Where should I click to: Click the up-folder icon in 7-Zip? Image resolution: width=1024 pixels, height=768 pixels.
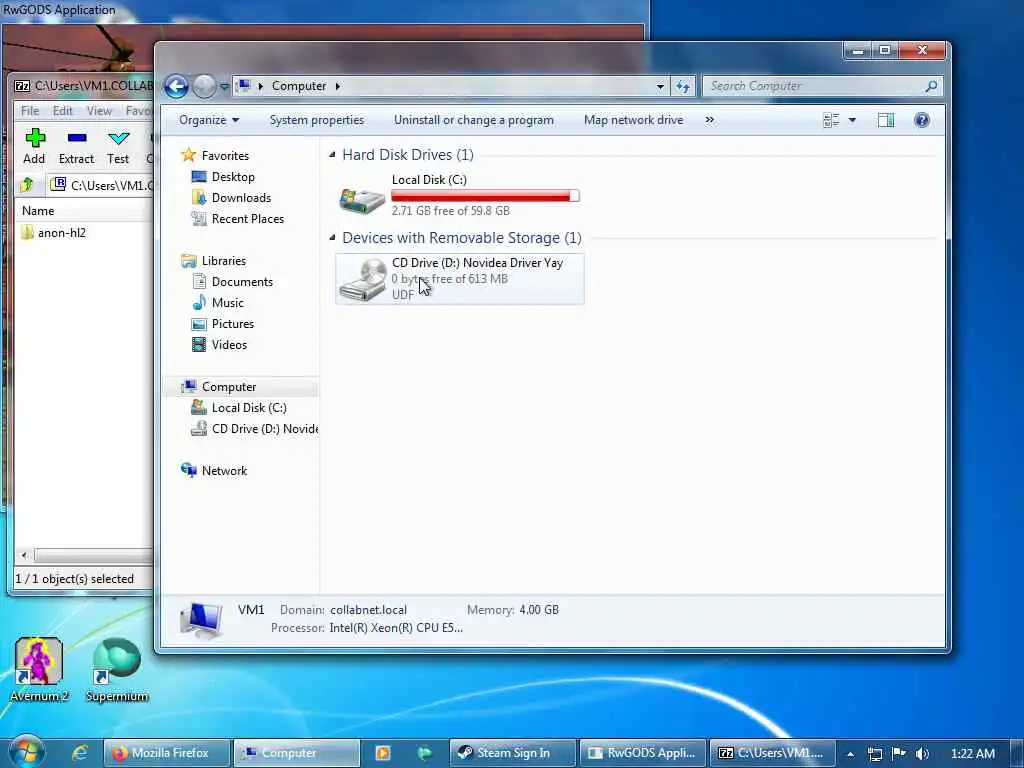tap(27, 185)
